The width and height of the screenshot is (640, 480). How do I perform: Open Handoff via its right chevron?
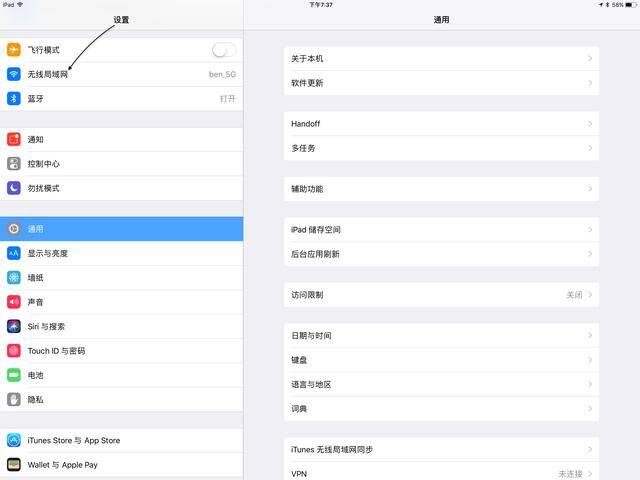click(590, 124)
